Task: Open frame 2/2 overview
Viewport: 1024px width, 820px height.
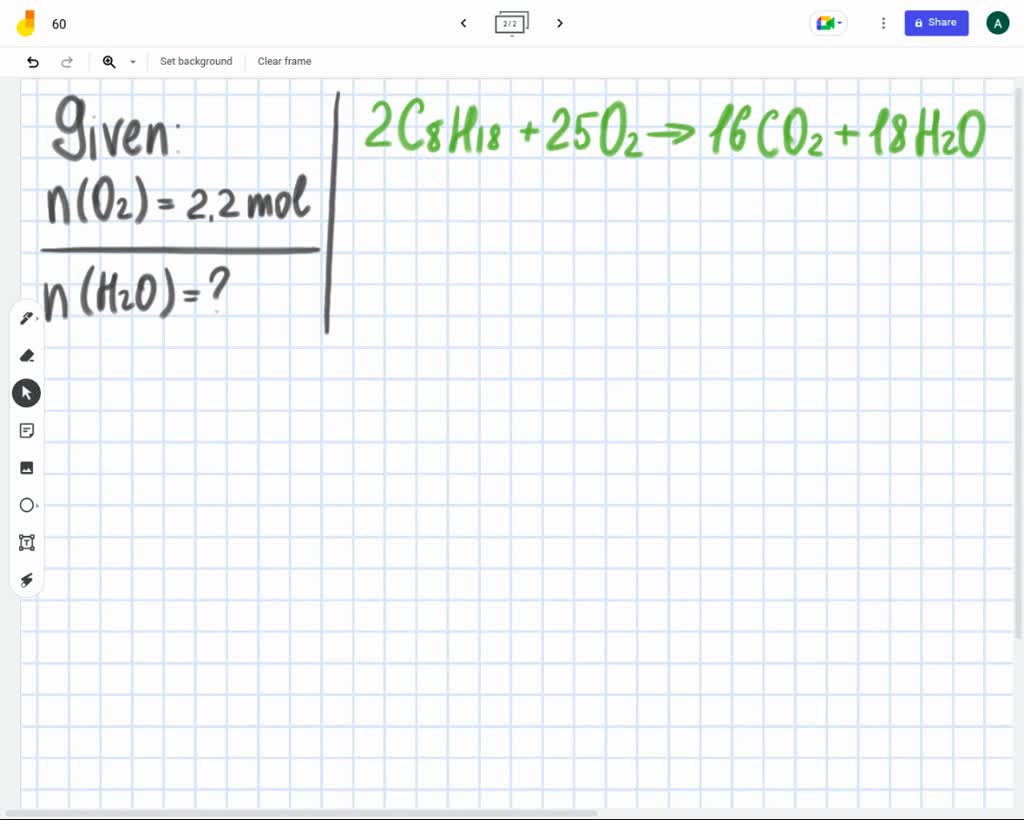Action: point(511,22)
